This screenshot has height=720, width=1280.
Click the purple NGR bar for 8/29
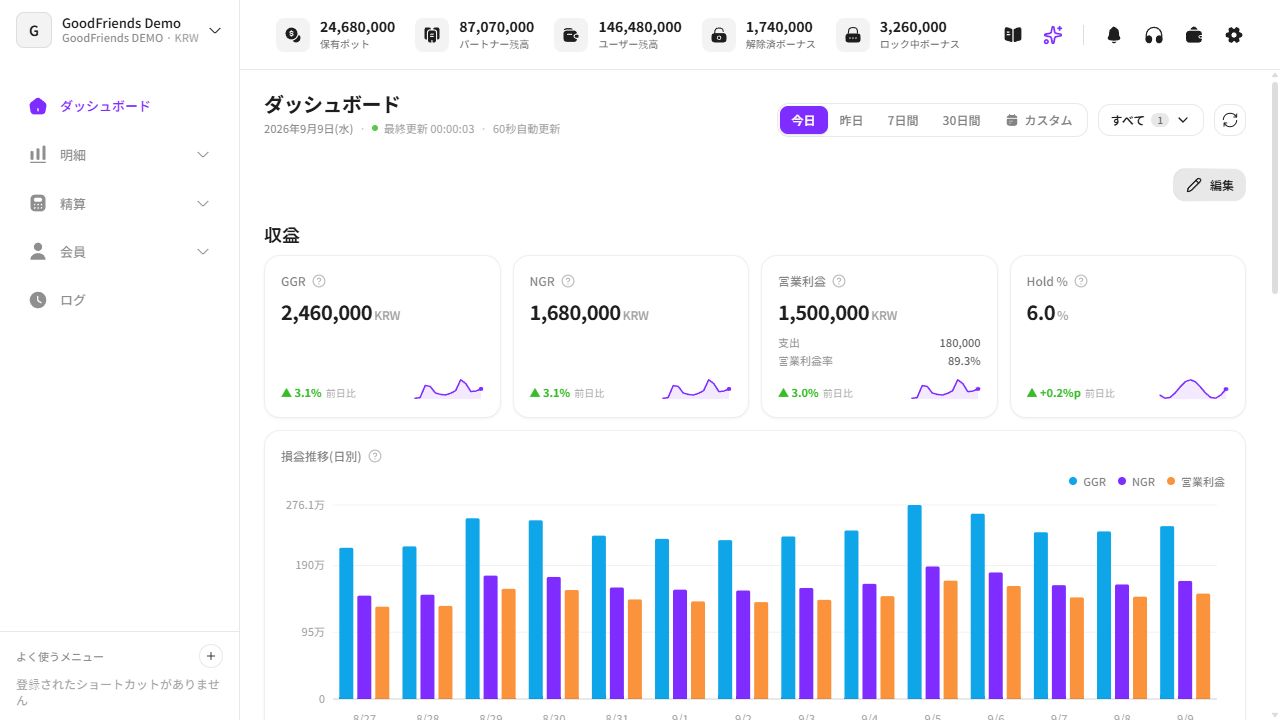(491, 637)
